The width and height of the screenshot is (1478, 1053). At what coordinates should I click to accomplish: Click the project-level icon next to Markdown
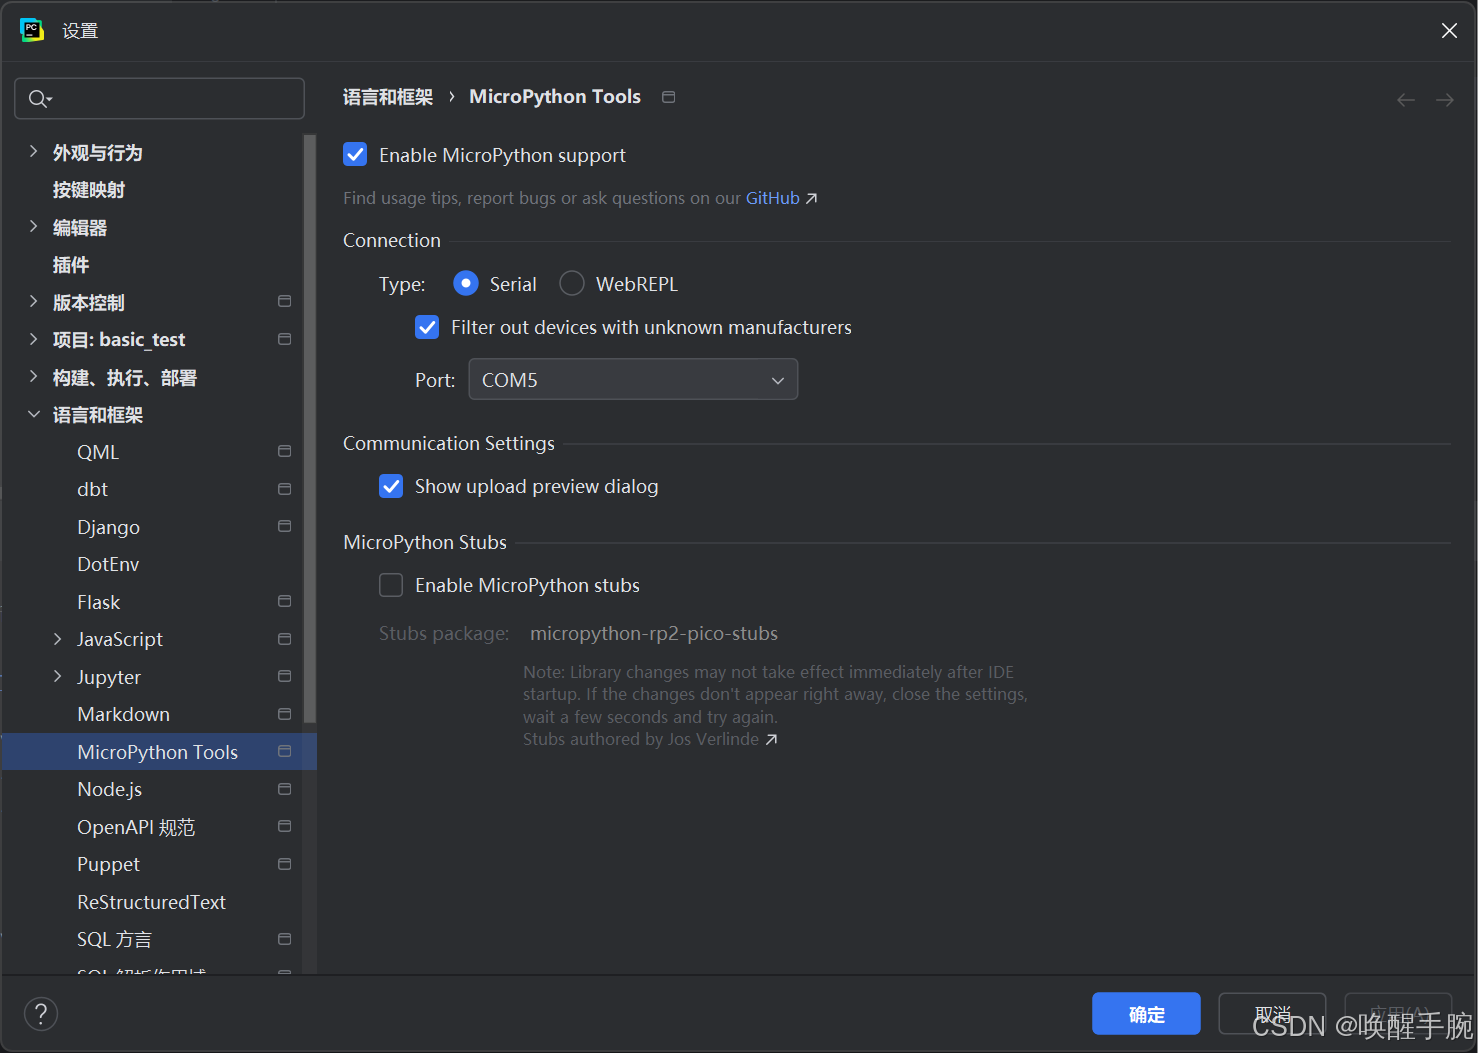tap(284, 714)
